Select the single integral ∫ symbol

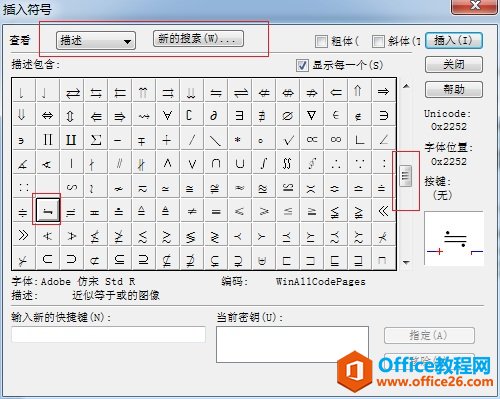click(x=264, y=163)
